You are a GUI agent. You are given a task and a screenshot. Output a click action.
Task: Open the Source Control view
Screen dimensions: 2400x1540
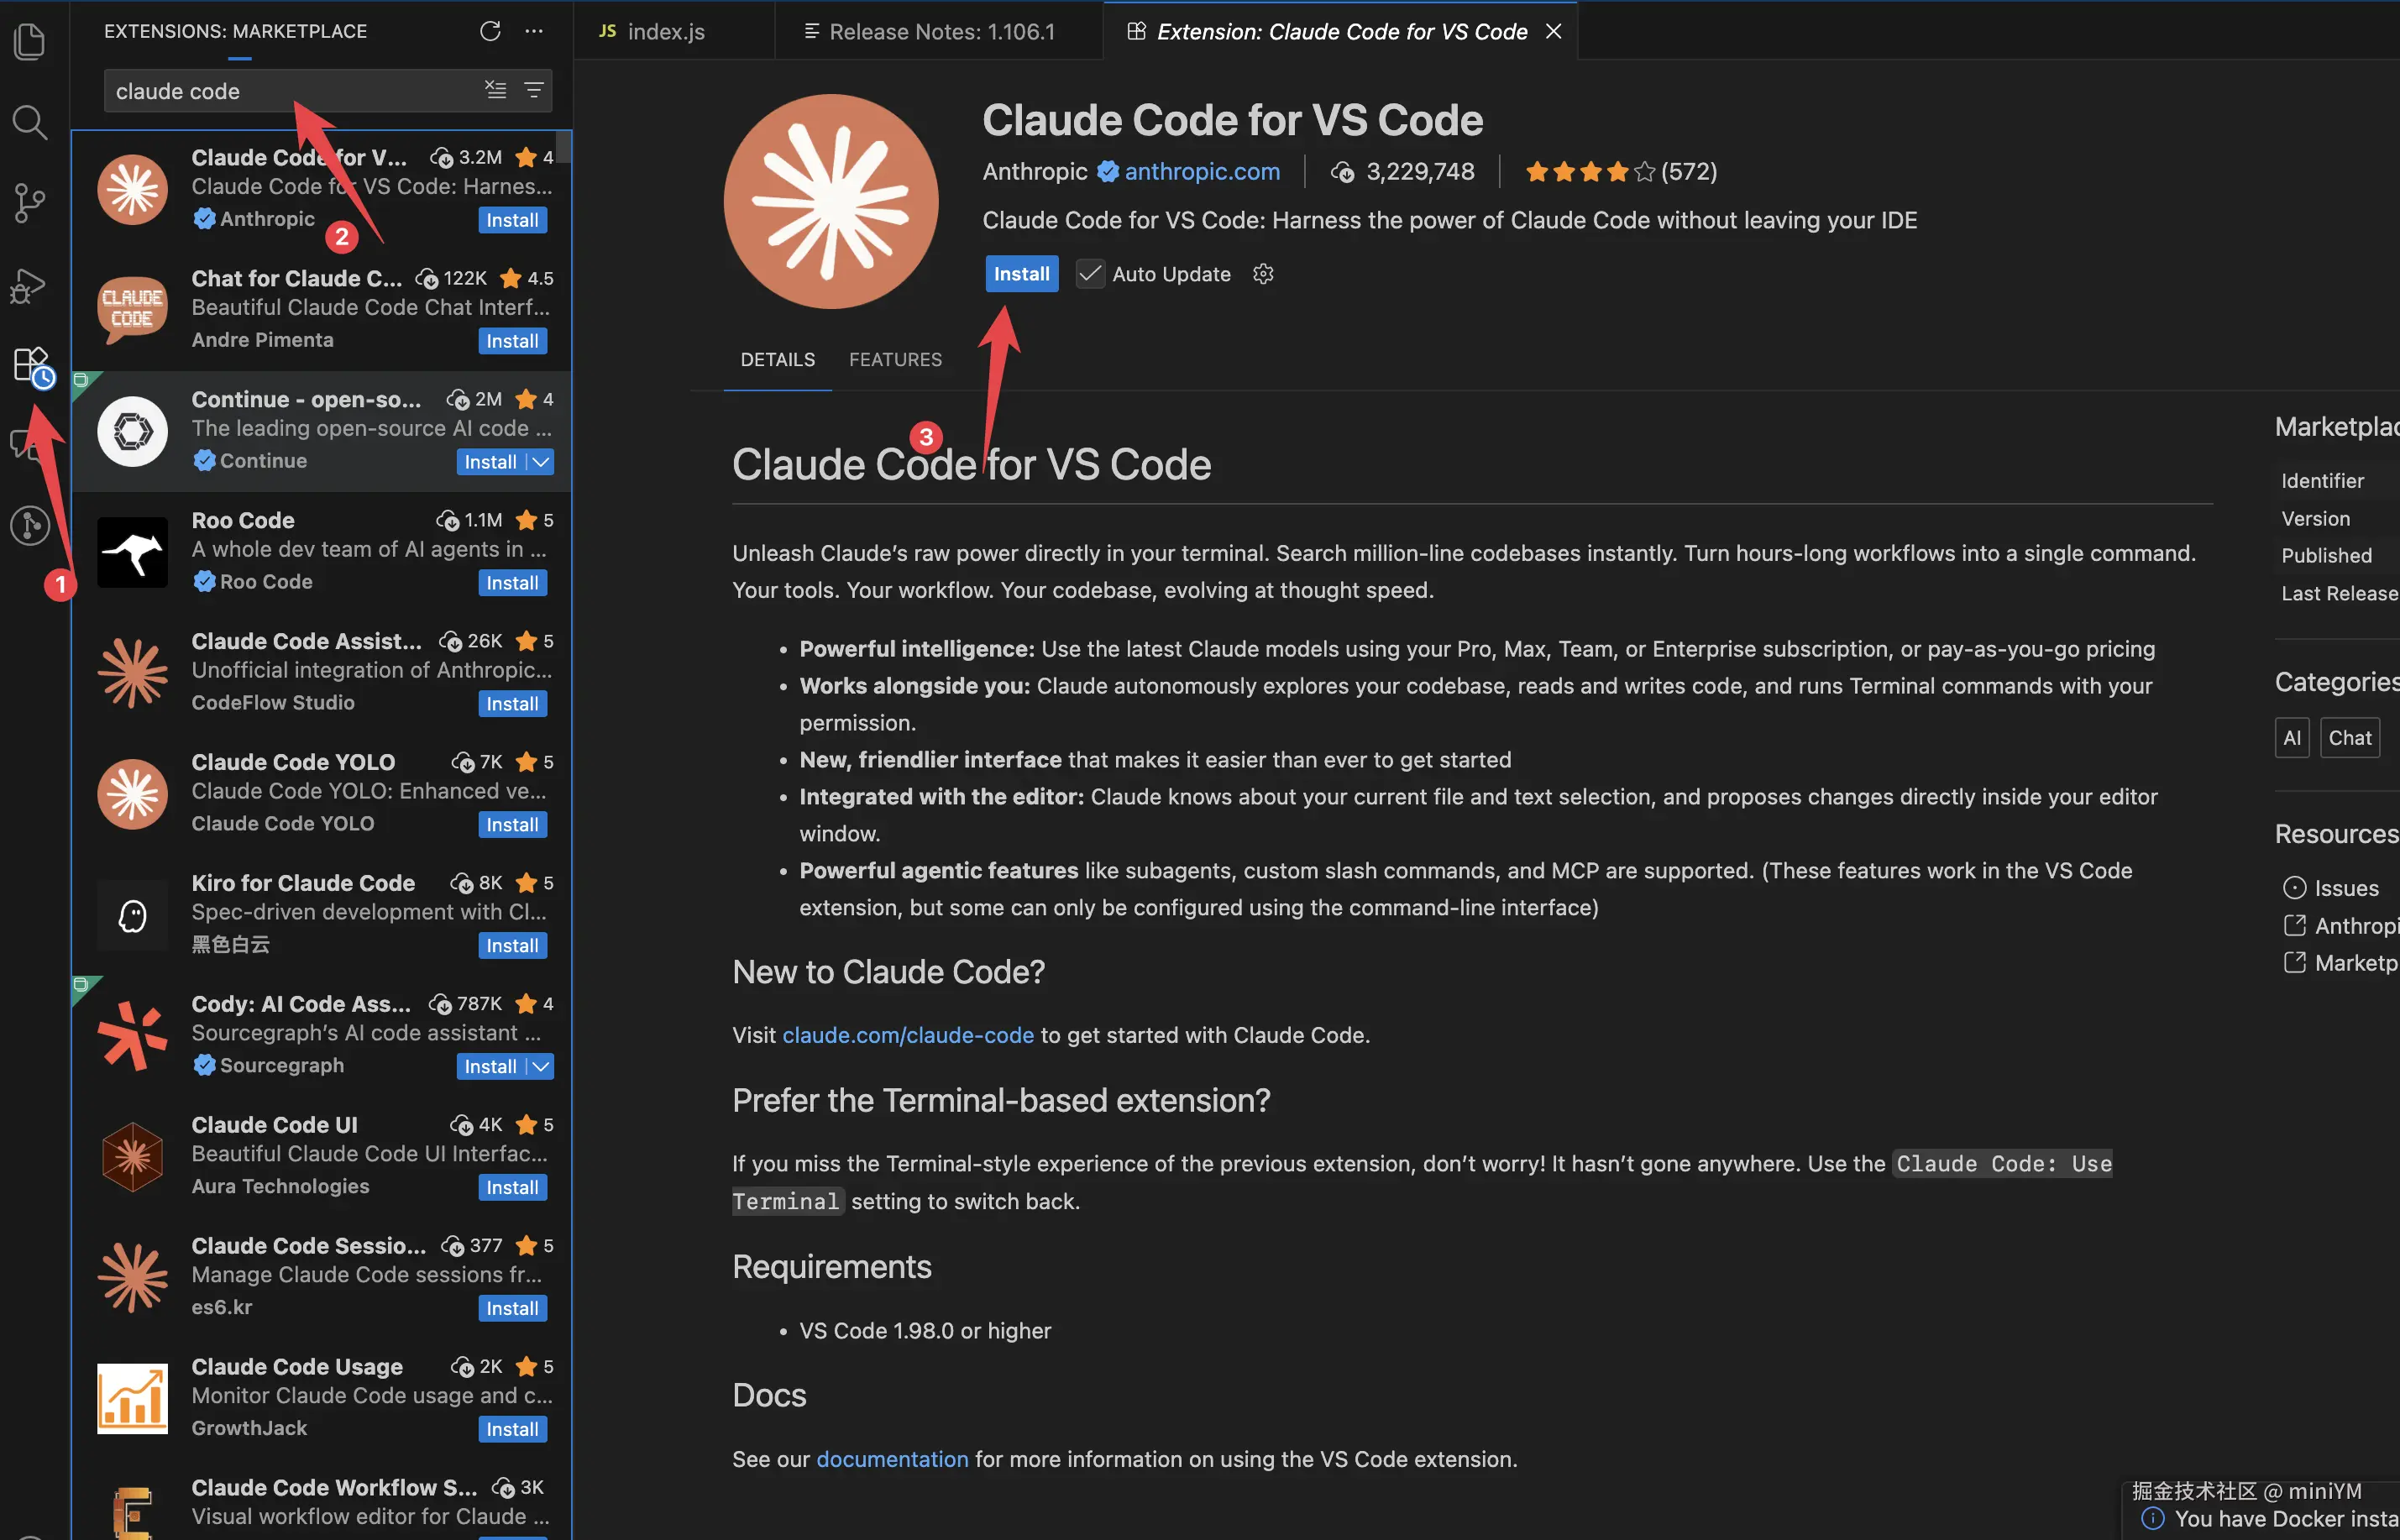coord(30,203)
